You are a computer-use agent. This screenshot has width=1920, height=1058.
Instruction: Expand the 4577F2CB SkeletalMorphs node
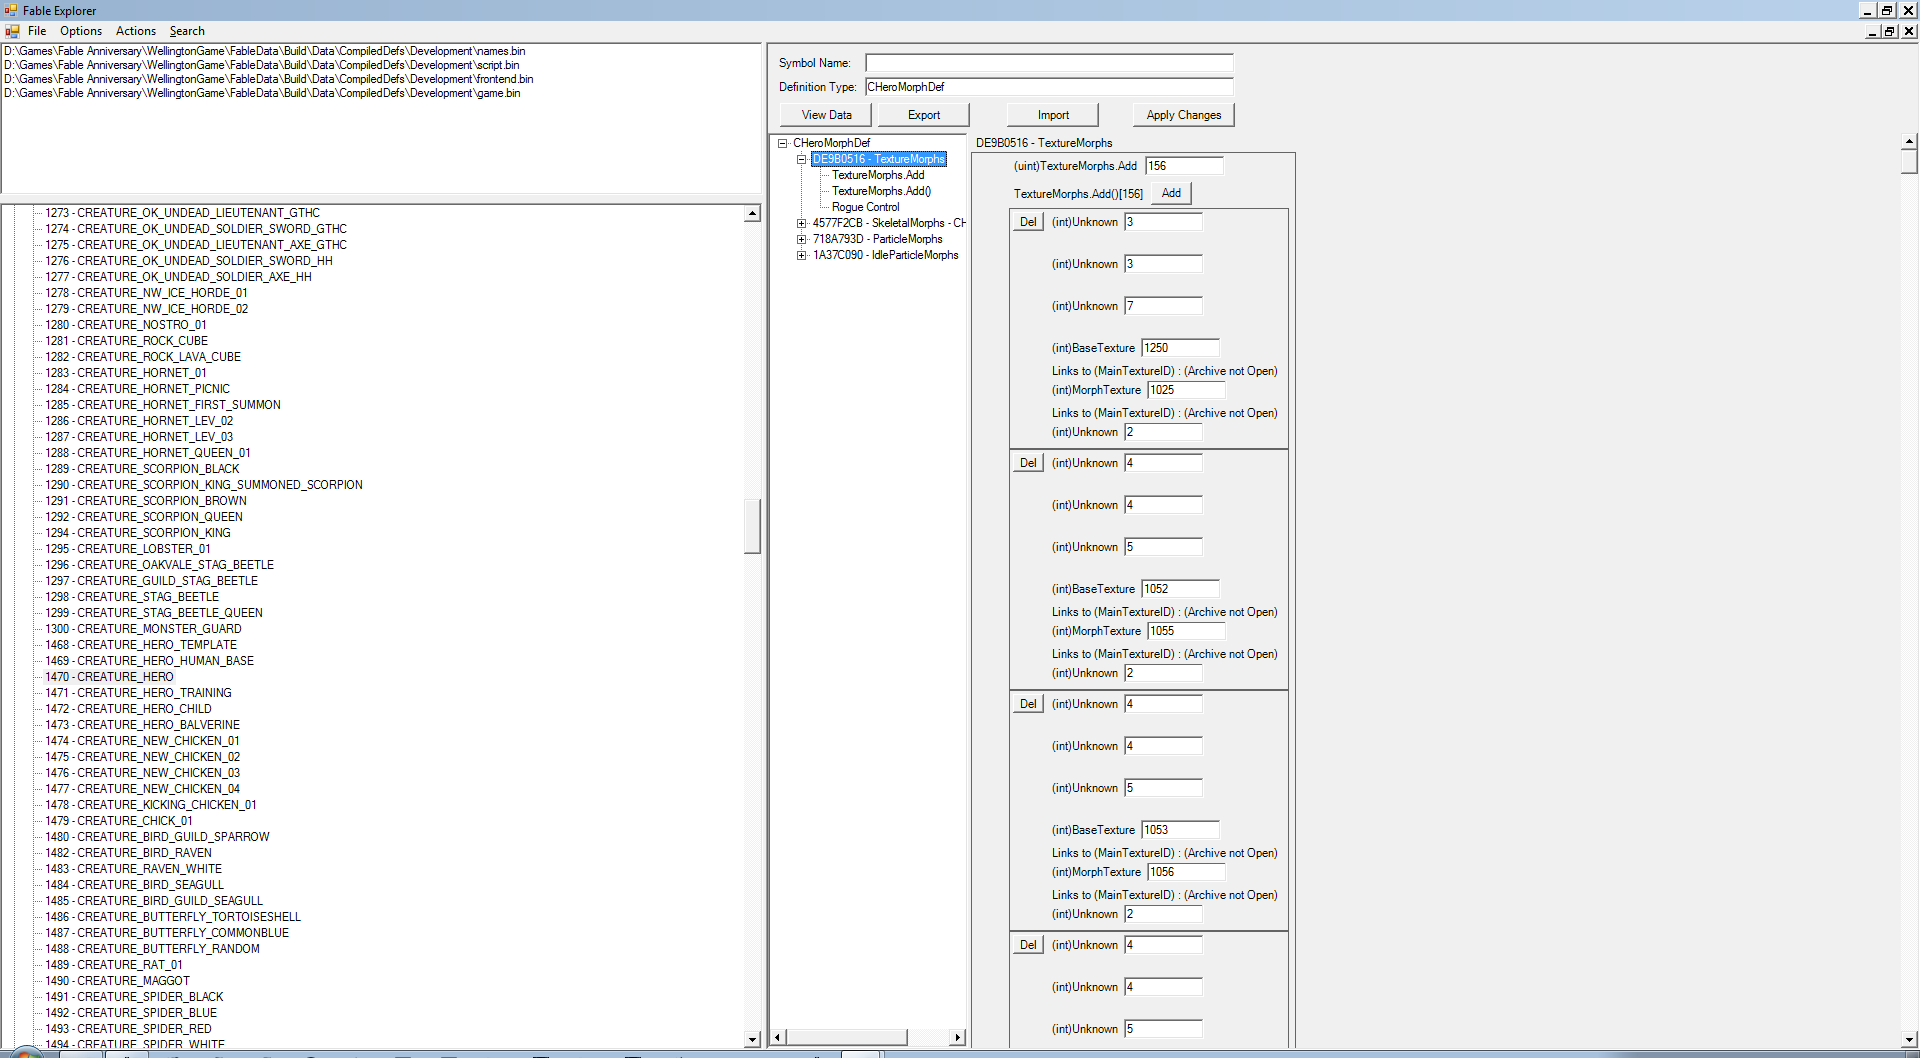point(801,223)
